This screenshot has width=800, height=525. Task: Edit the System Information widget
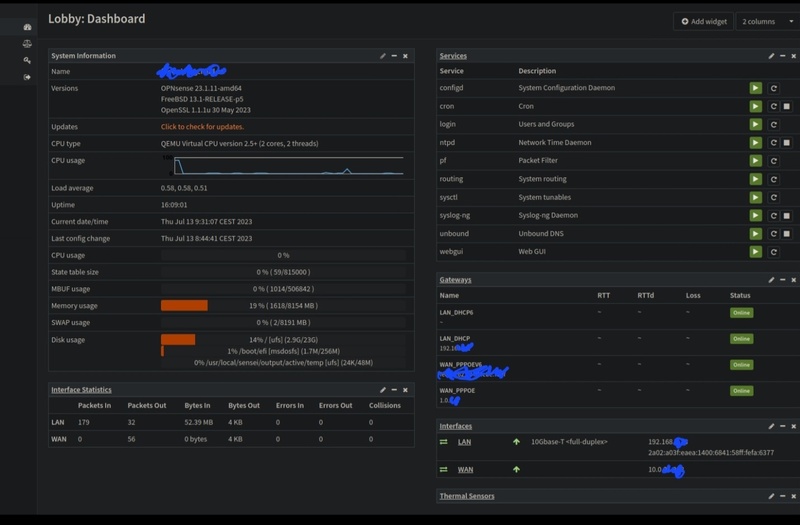pyautogui.click(x=383, y=56)
